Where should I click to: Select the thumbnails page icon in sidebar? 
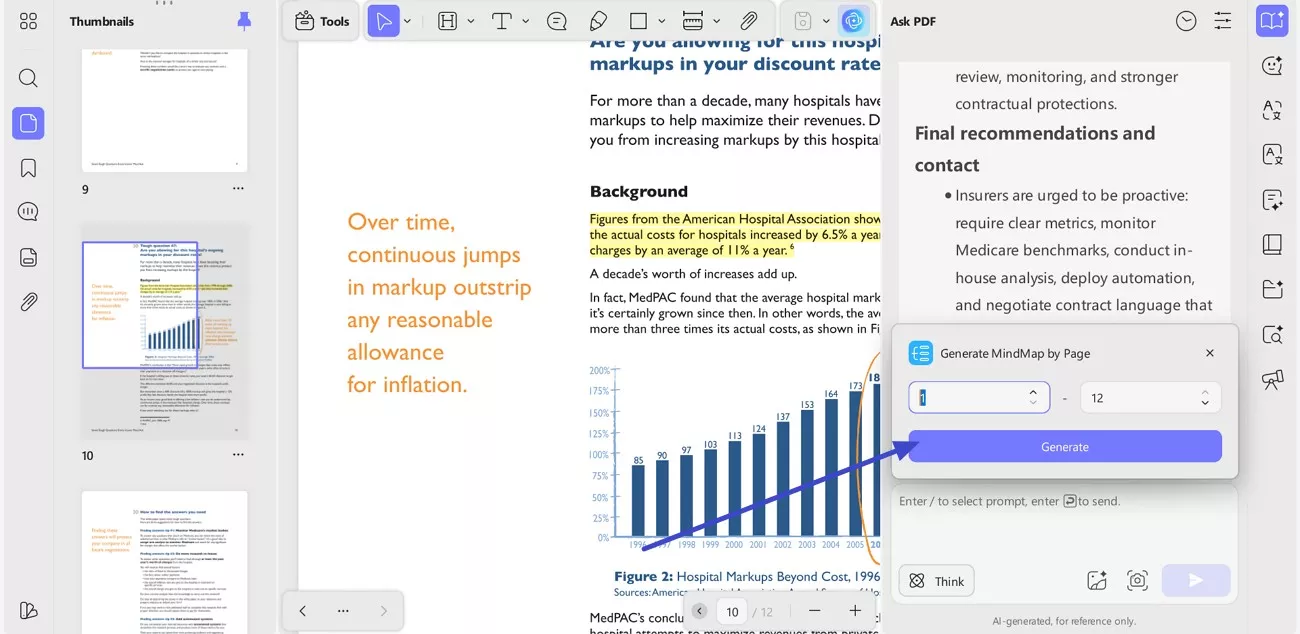point(28,123)
